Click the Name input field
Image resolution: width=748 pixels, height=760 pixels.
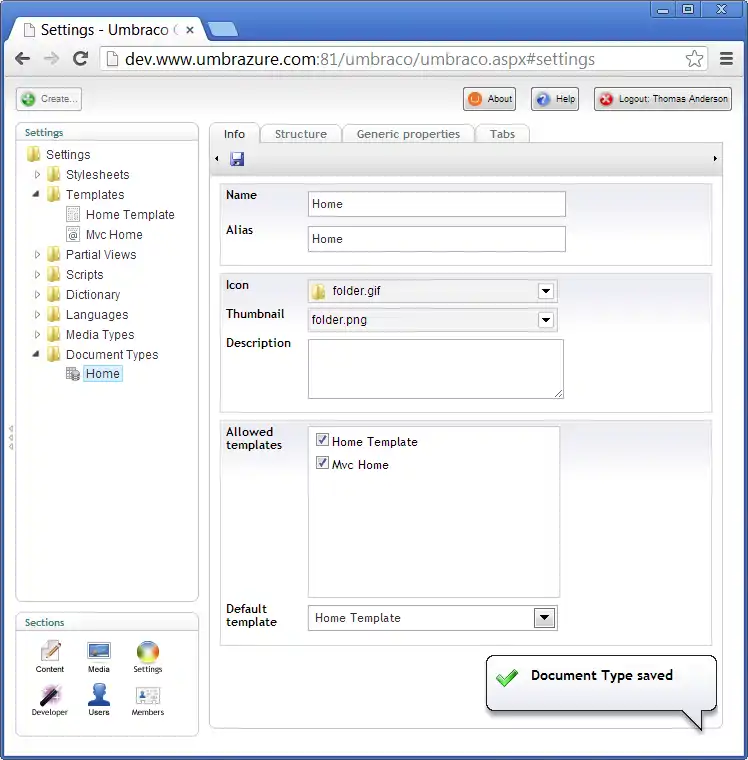pos(436,204)
